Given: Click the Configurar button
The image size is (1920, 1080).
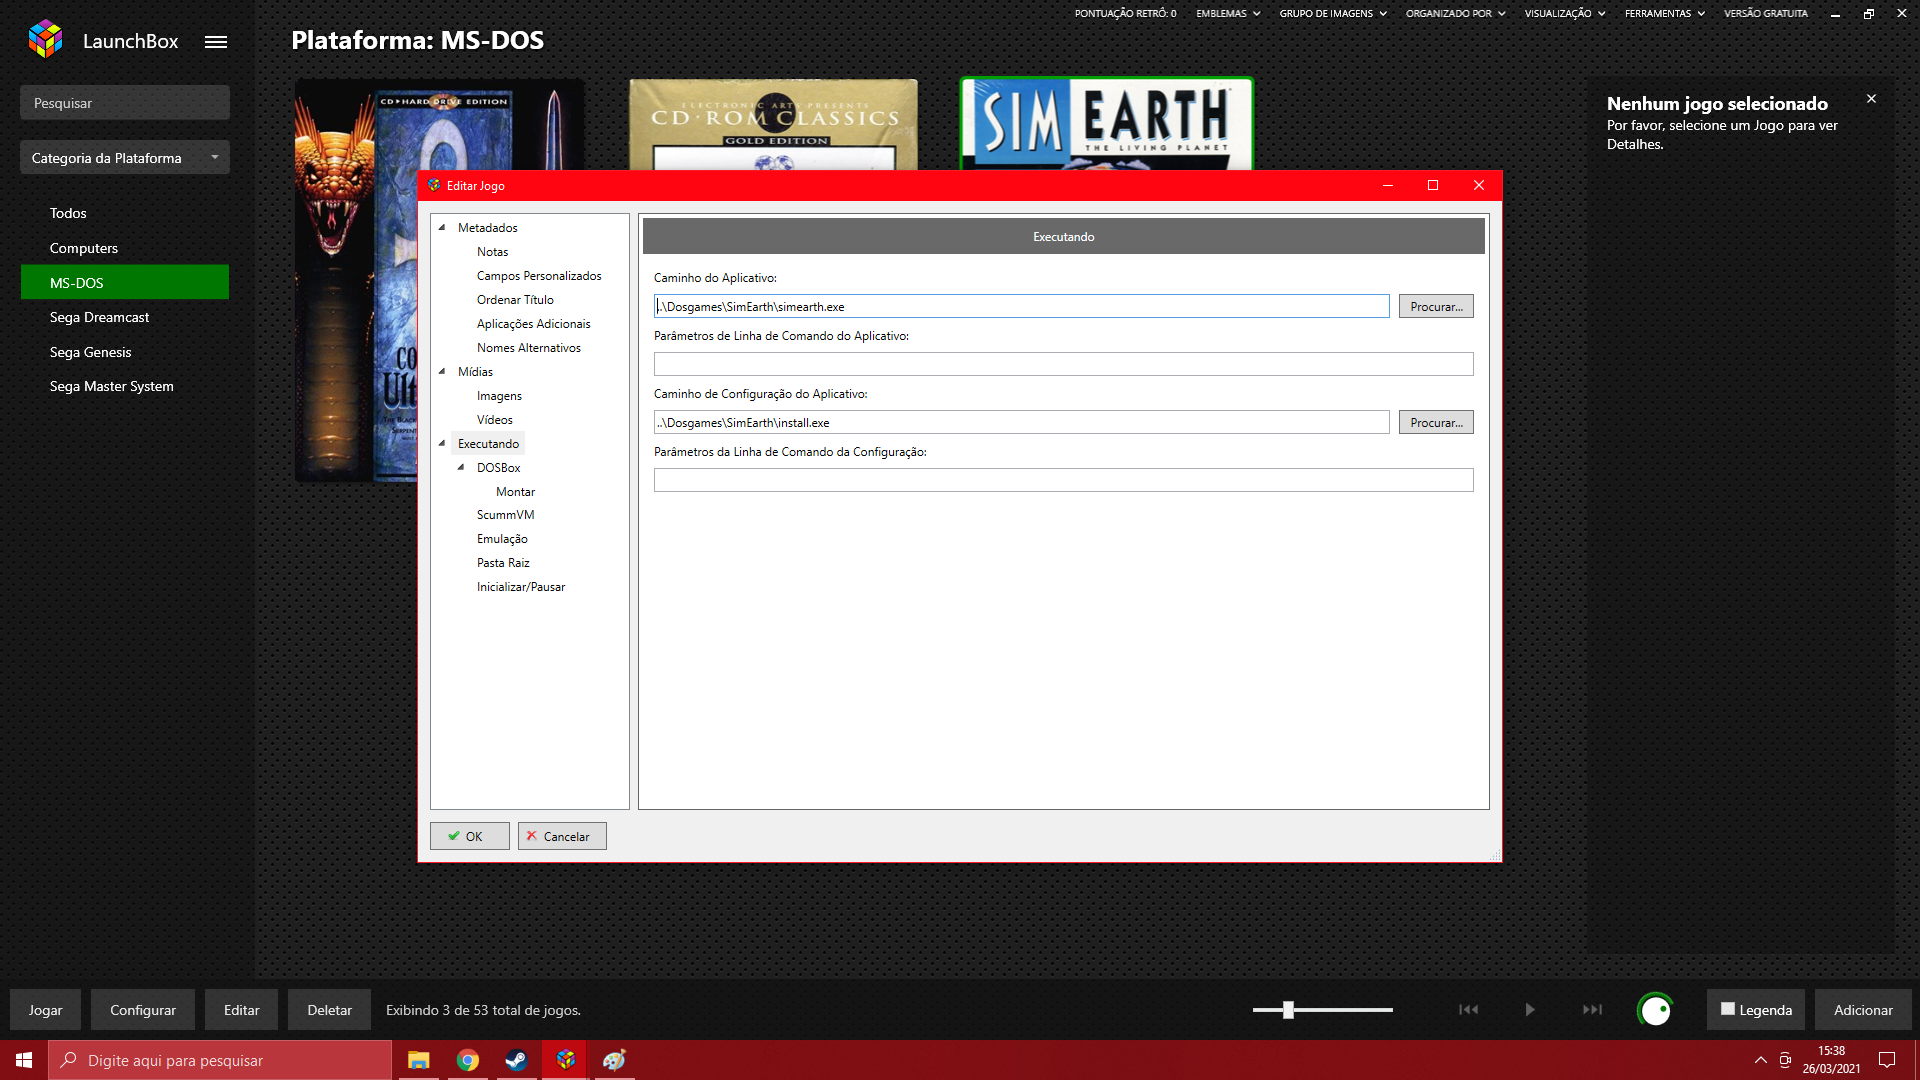Looking at the screenshot, I should click(x=143, y=1010).
